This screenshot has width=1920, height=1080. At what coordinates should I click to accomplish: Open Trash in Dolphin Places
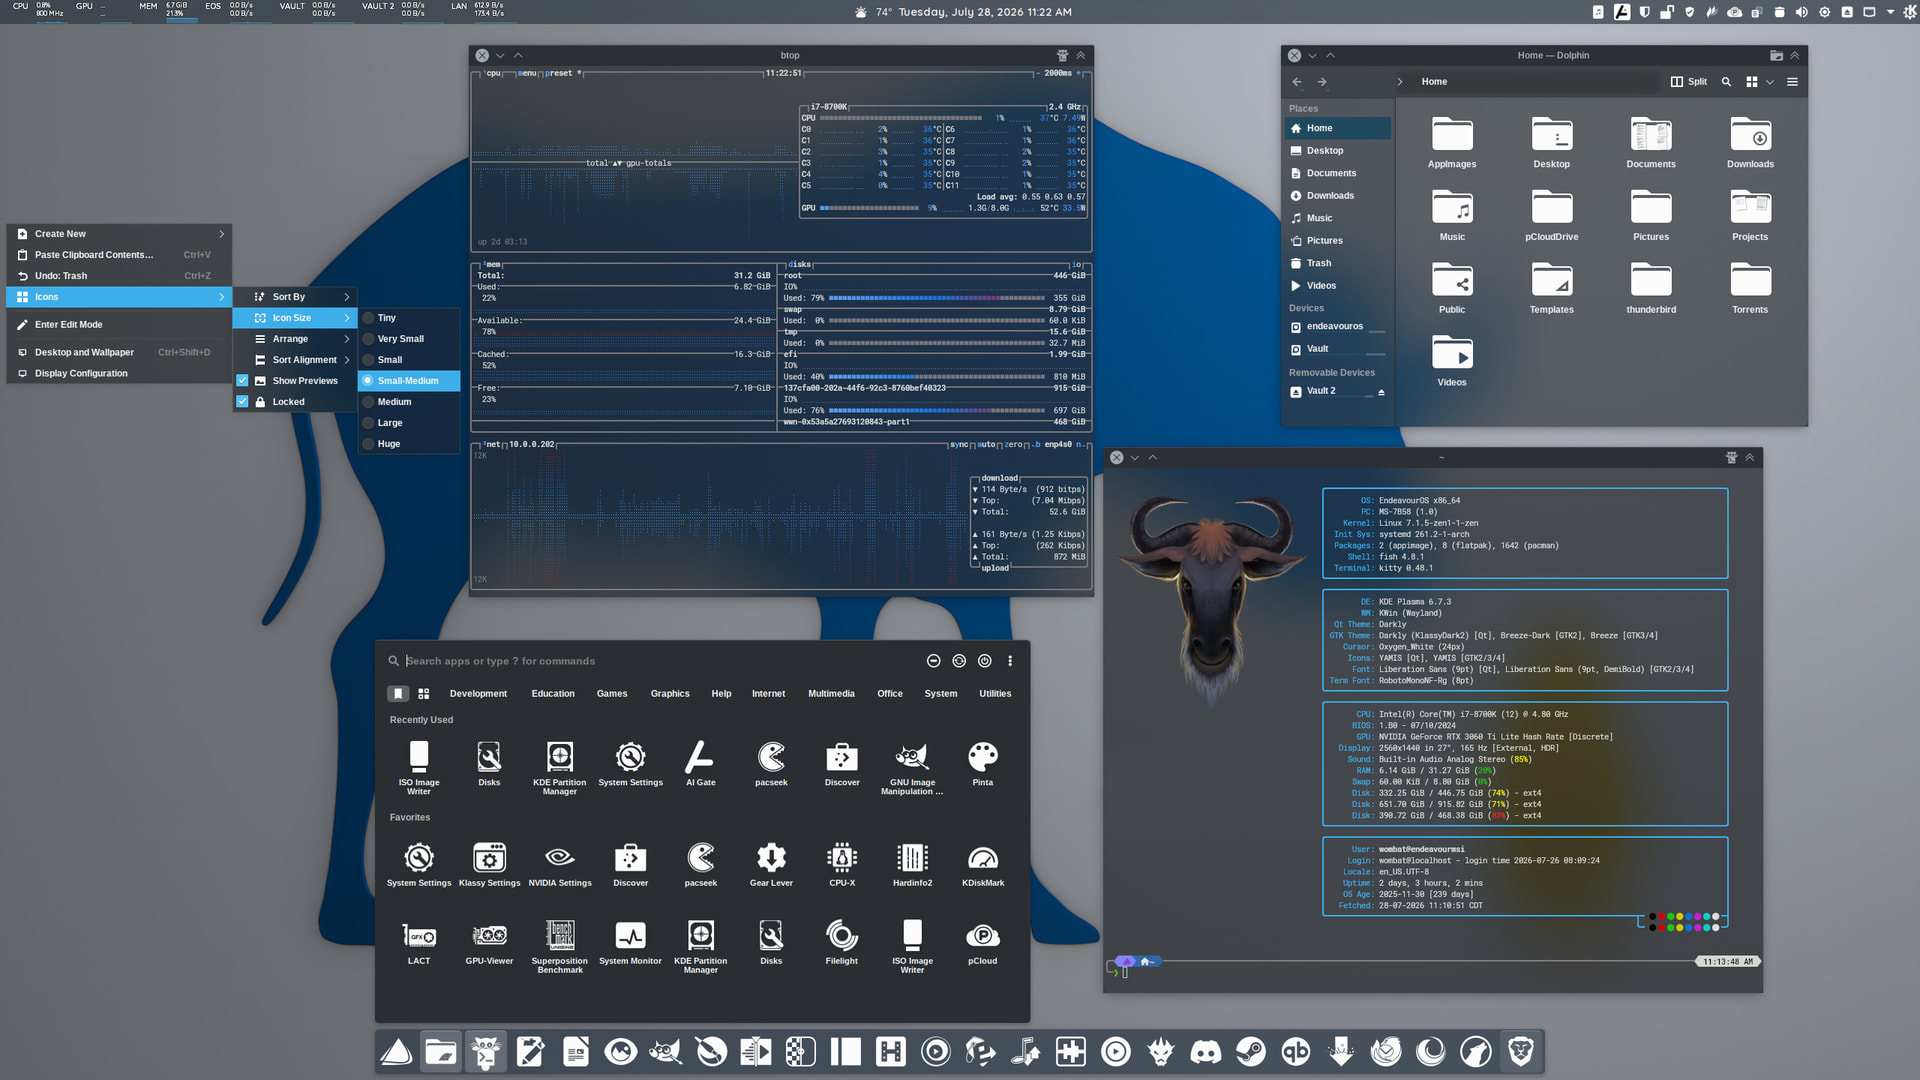pos(1338,263)
